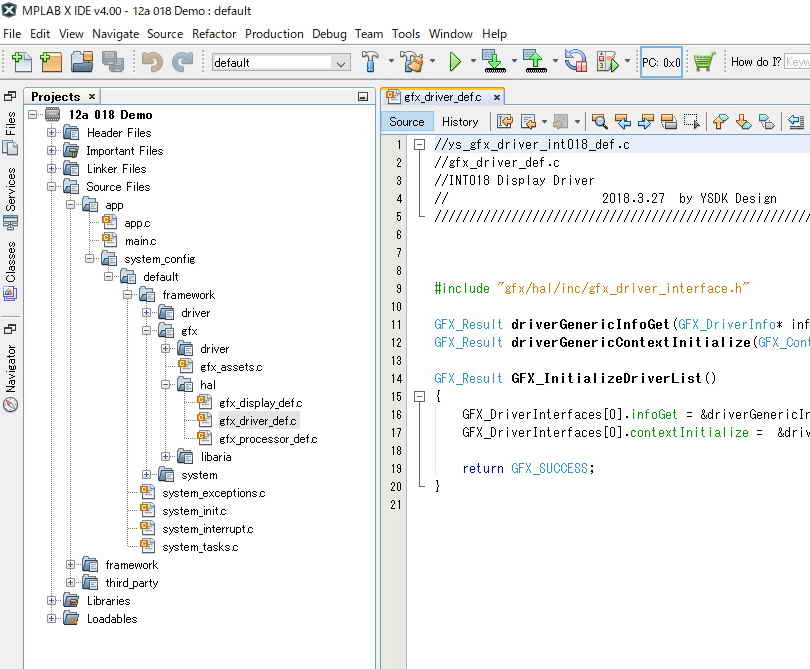
Task: Click the New File toolbar icon
Action: point(22,62)
